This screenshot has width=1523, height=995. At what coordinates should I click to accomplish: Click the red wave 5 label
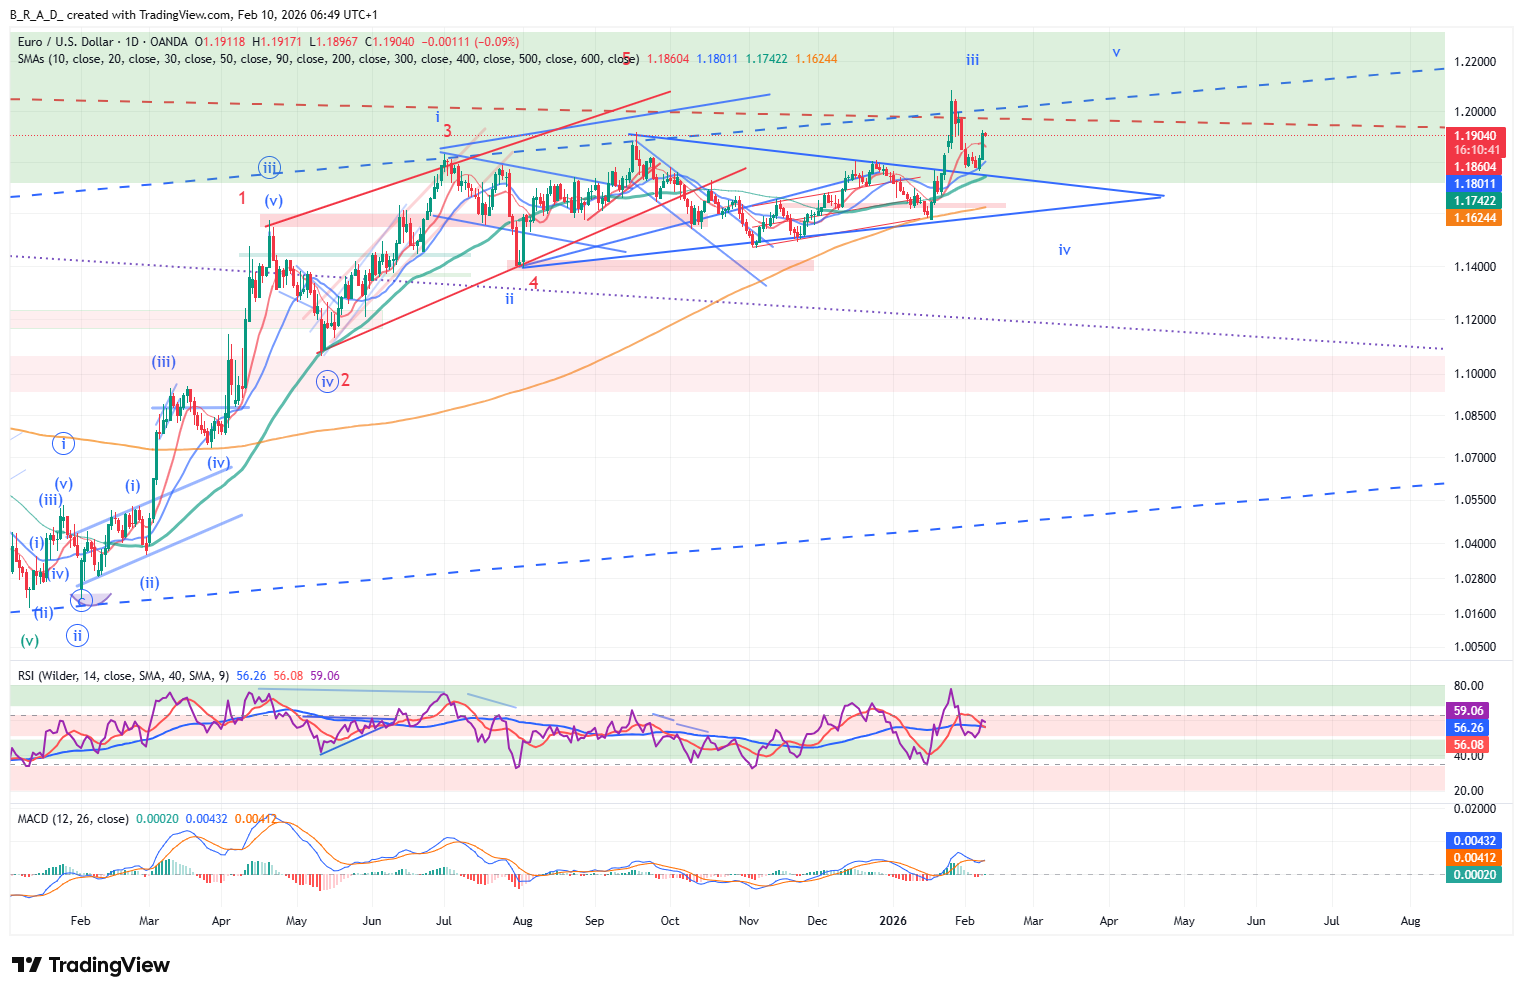(627, 58)
